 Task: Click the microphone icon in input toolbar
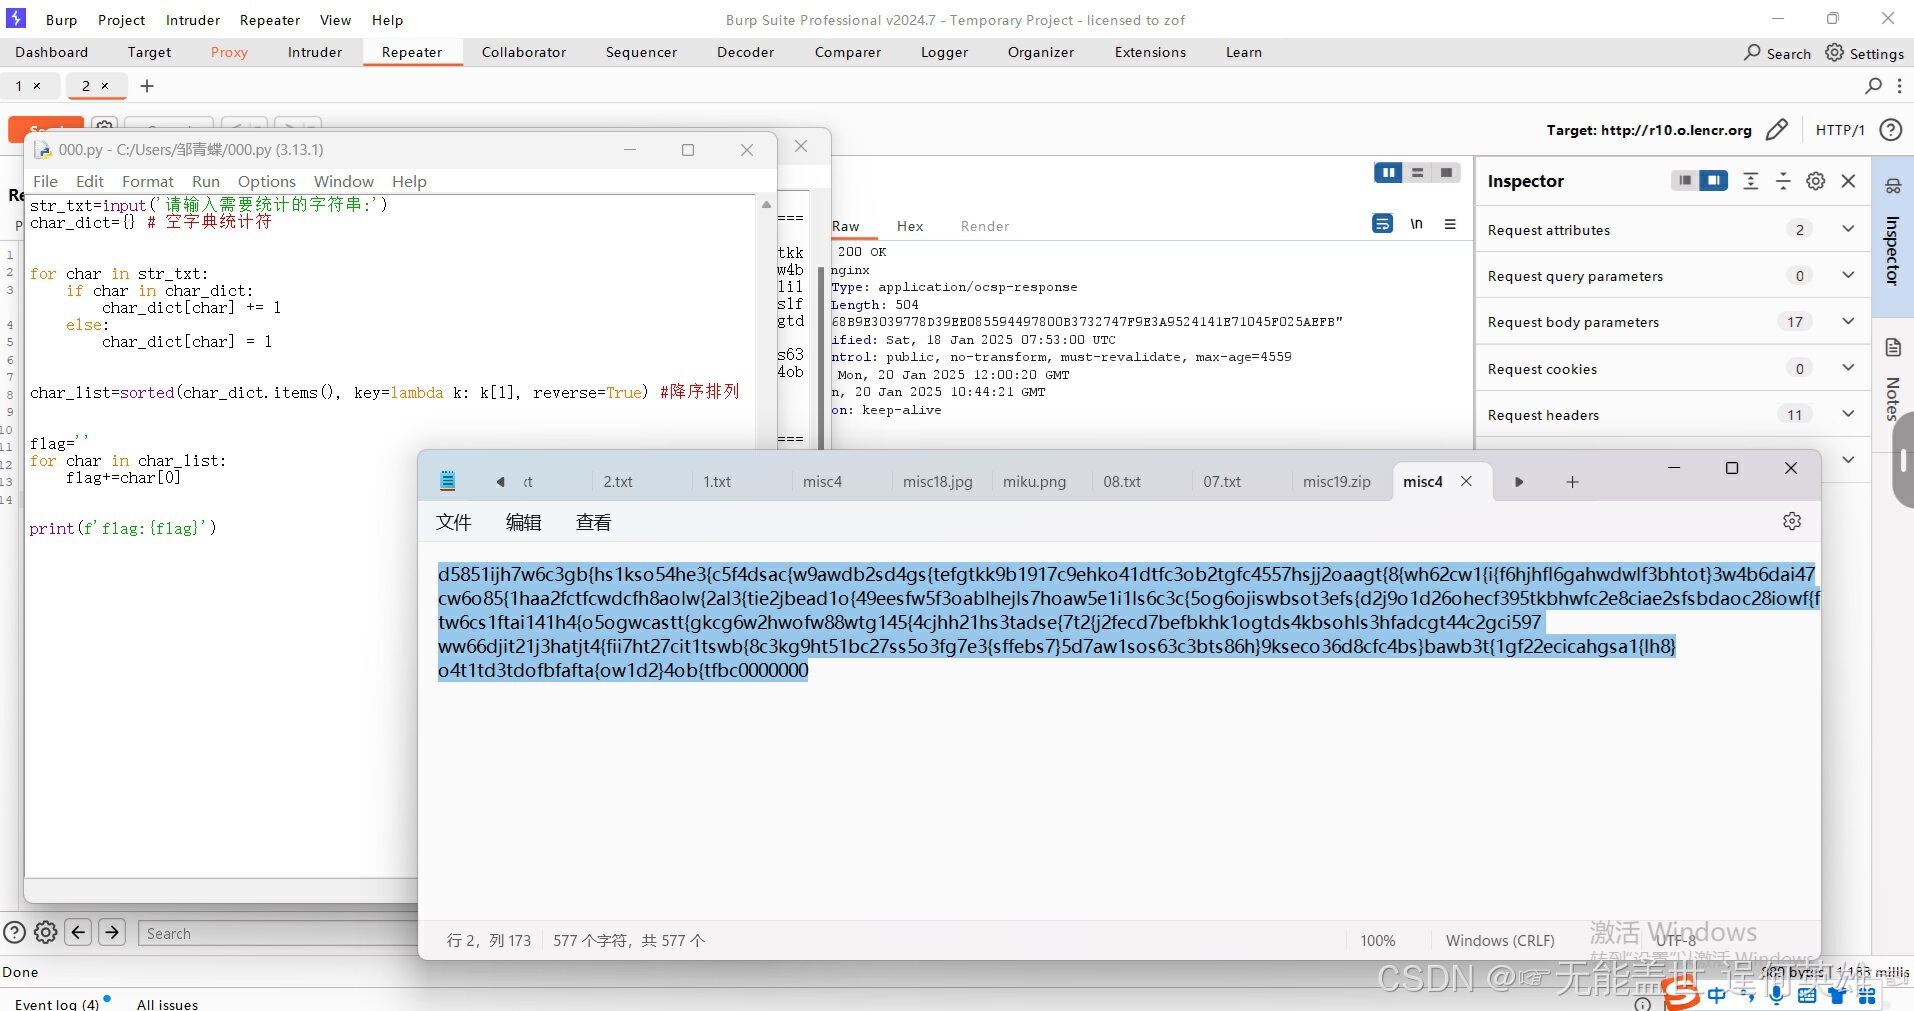pyautogui.click(x=1776, y=994)
